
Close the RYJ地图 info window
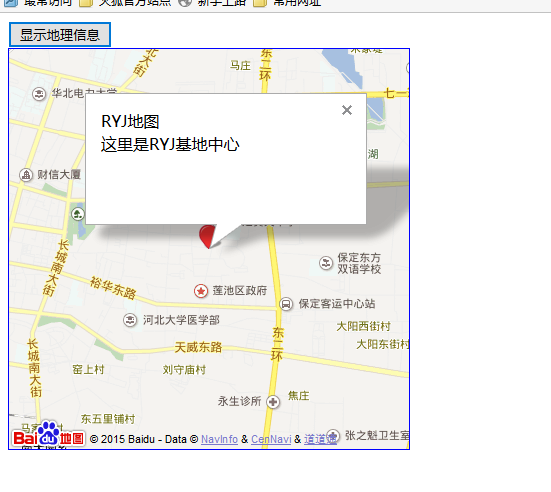[x=347, y=110]
